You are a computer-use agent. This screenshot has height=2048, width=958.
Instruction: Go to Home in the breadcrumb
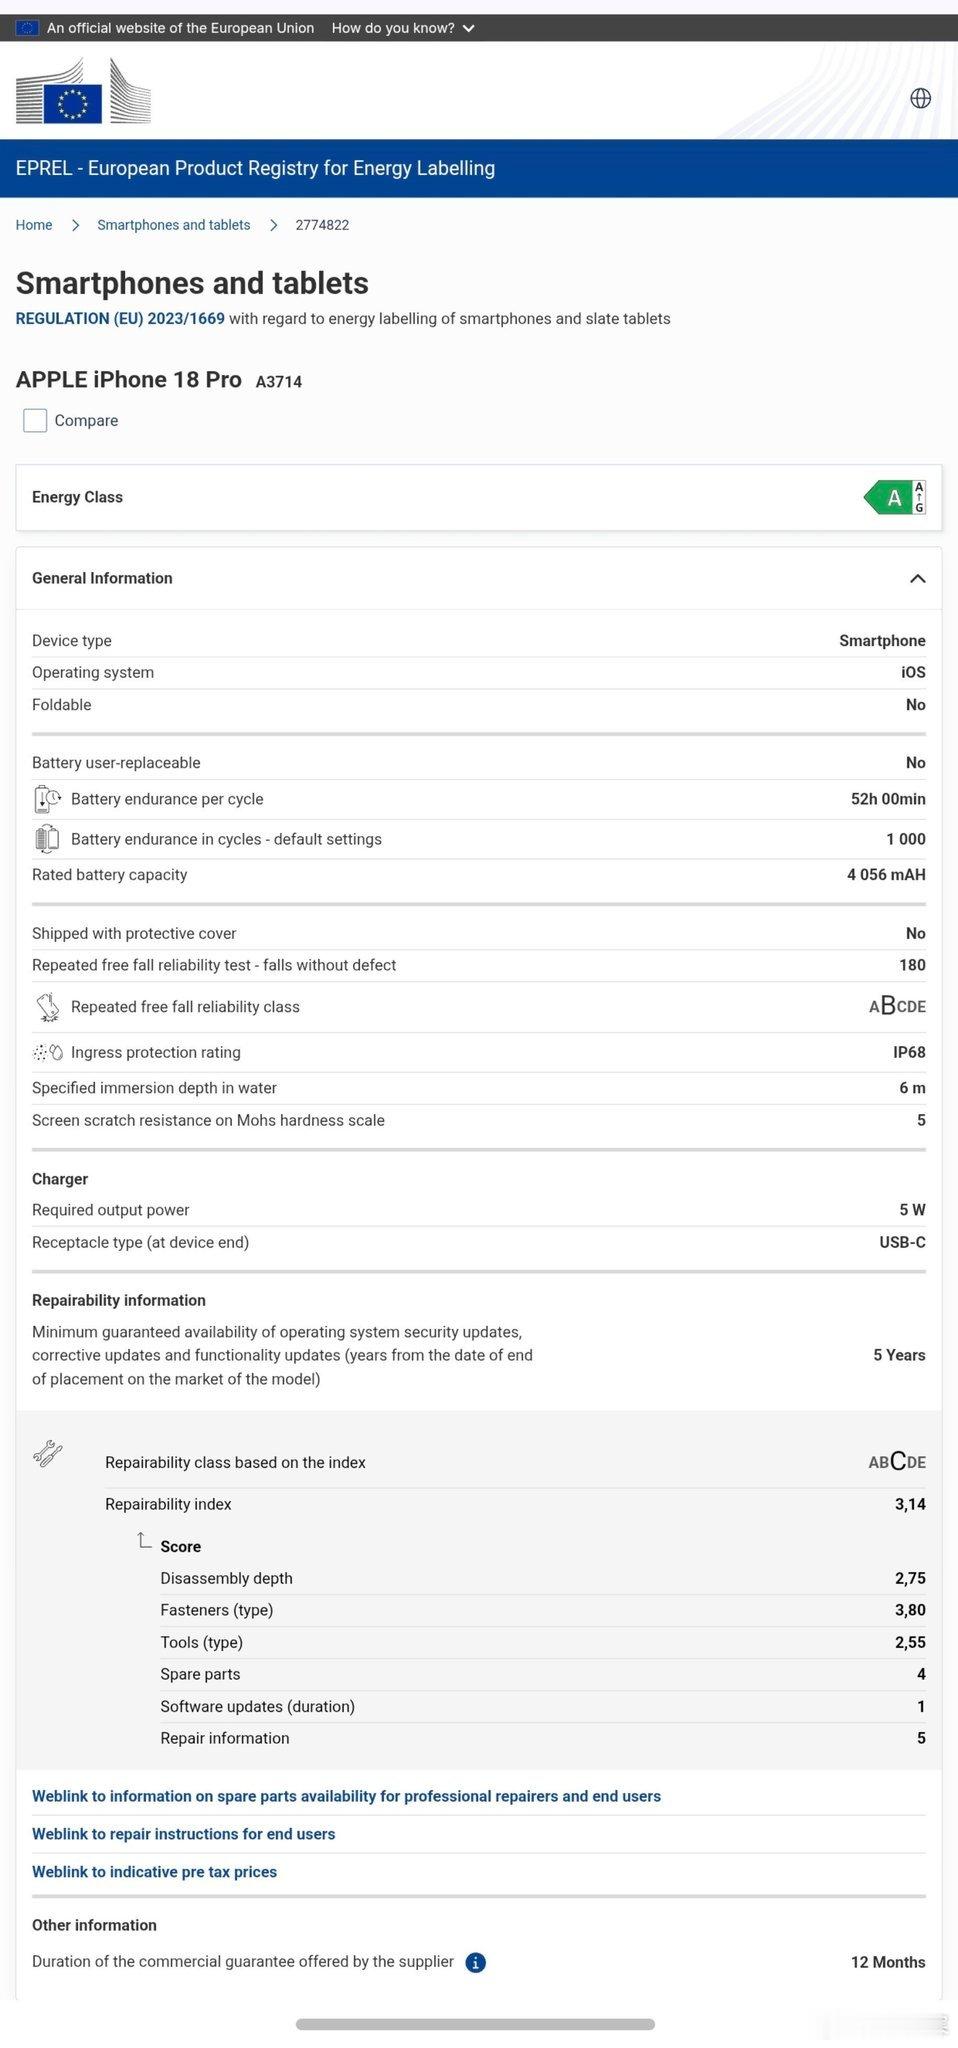click(34, 225)
